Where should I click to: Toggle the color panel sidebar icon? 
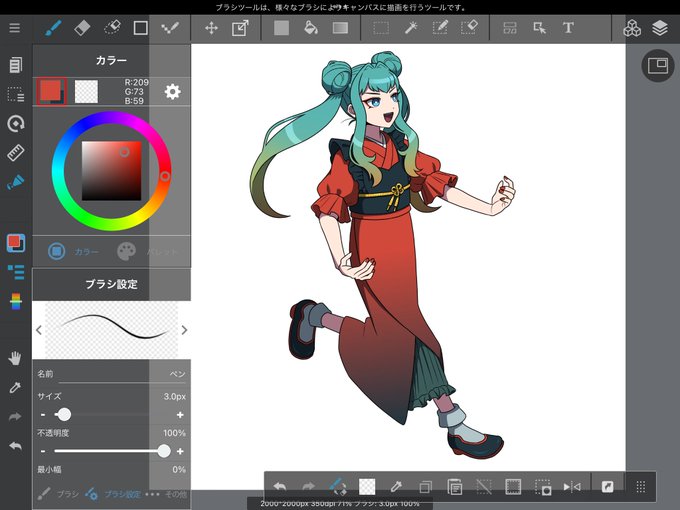click(x=16, y=243)
